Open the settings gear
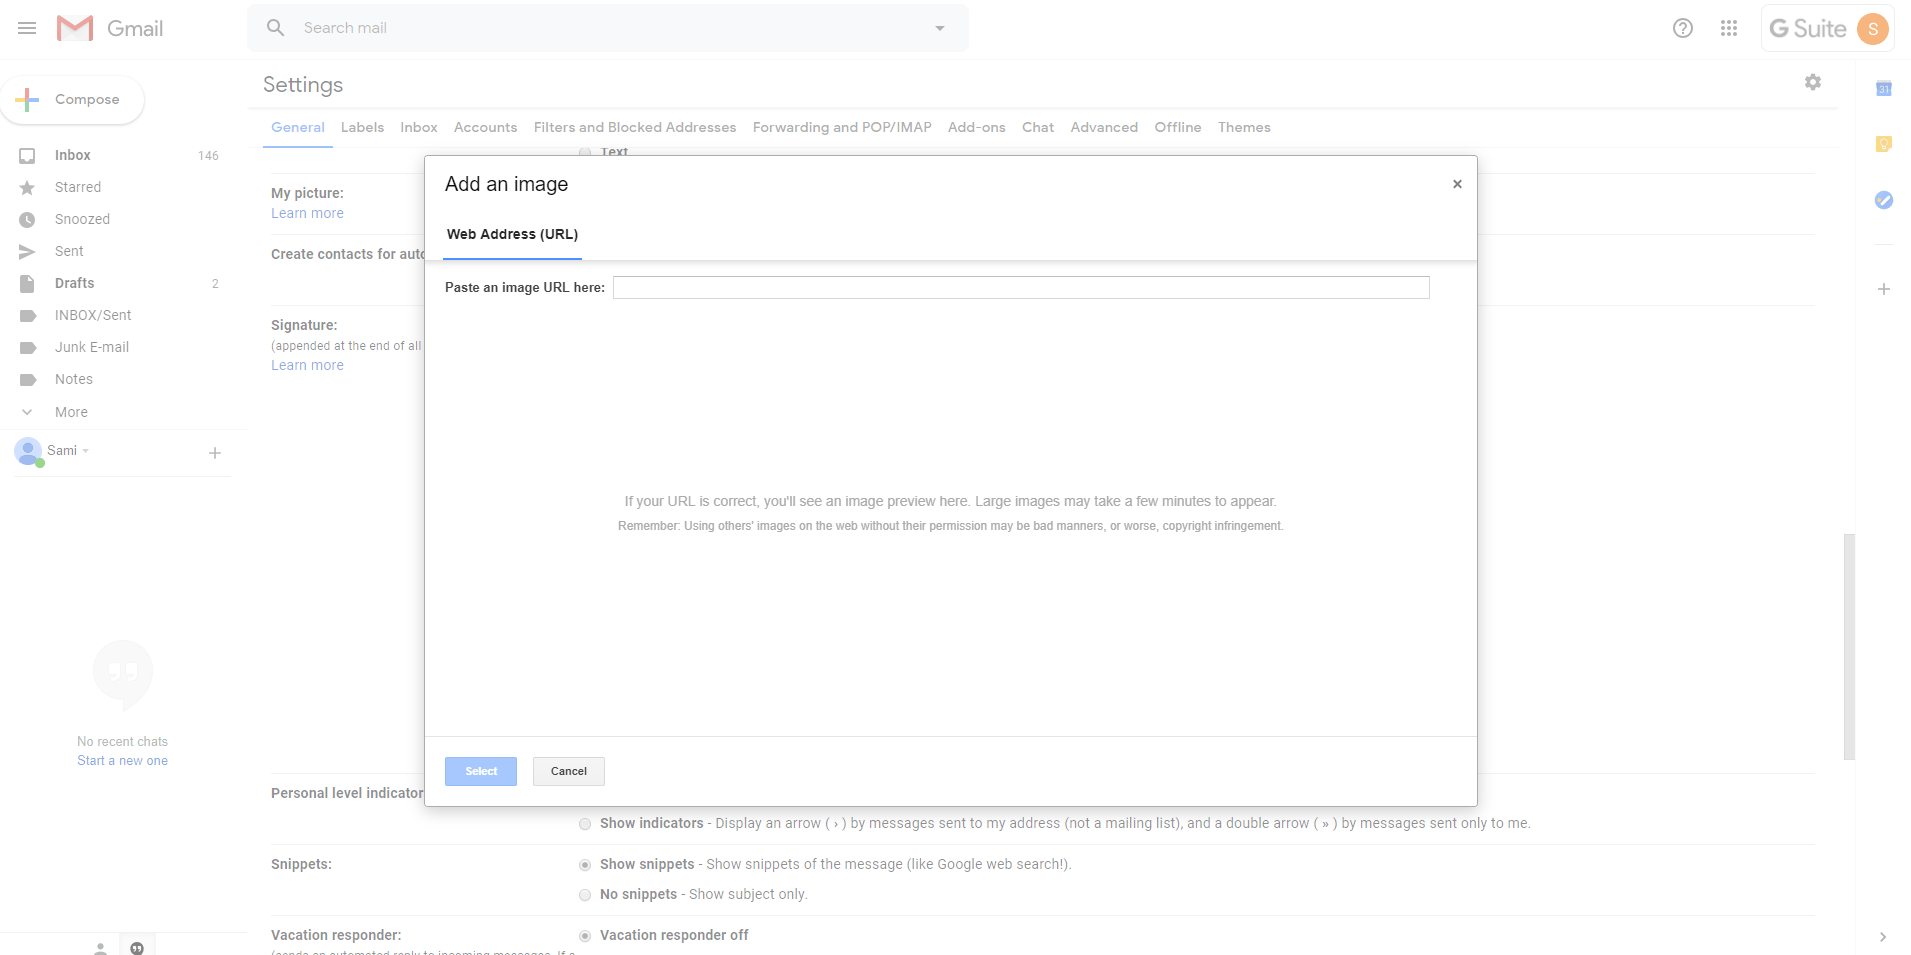 (x=1812, y=82)
